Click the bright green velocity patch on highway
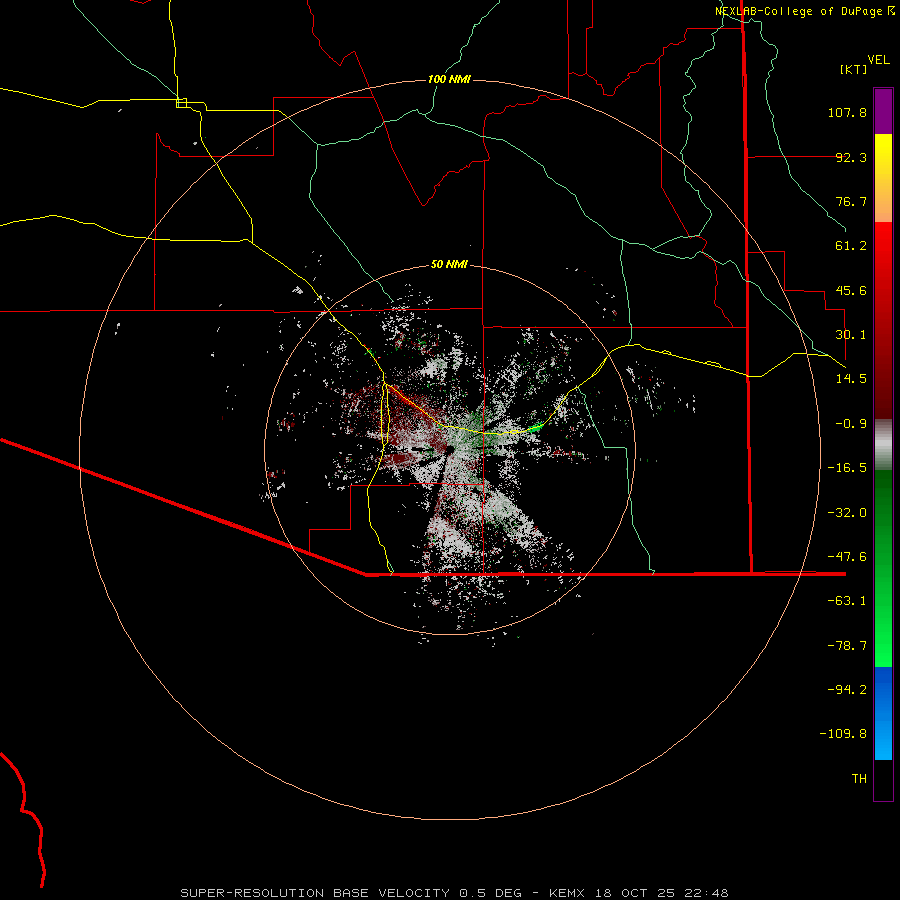The image size is (900, 900). 534,428
